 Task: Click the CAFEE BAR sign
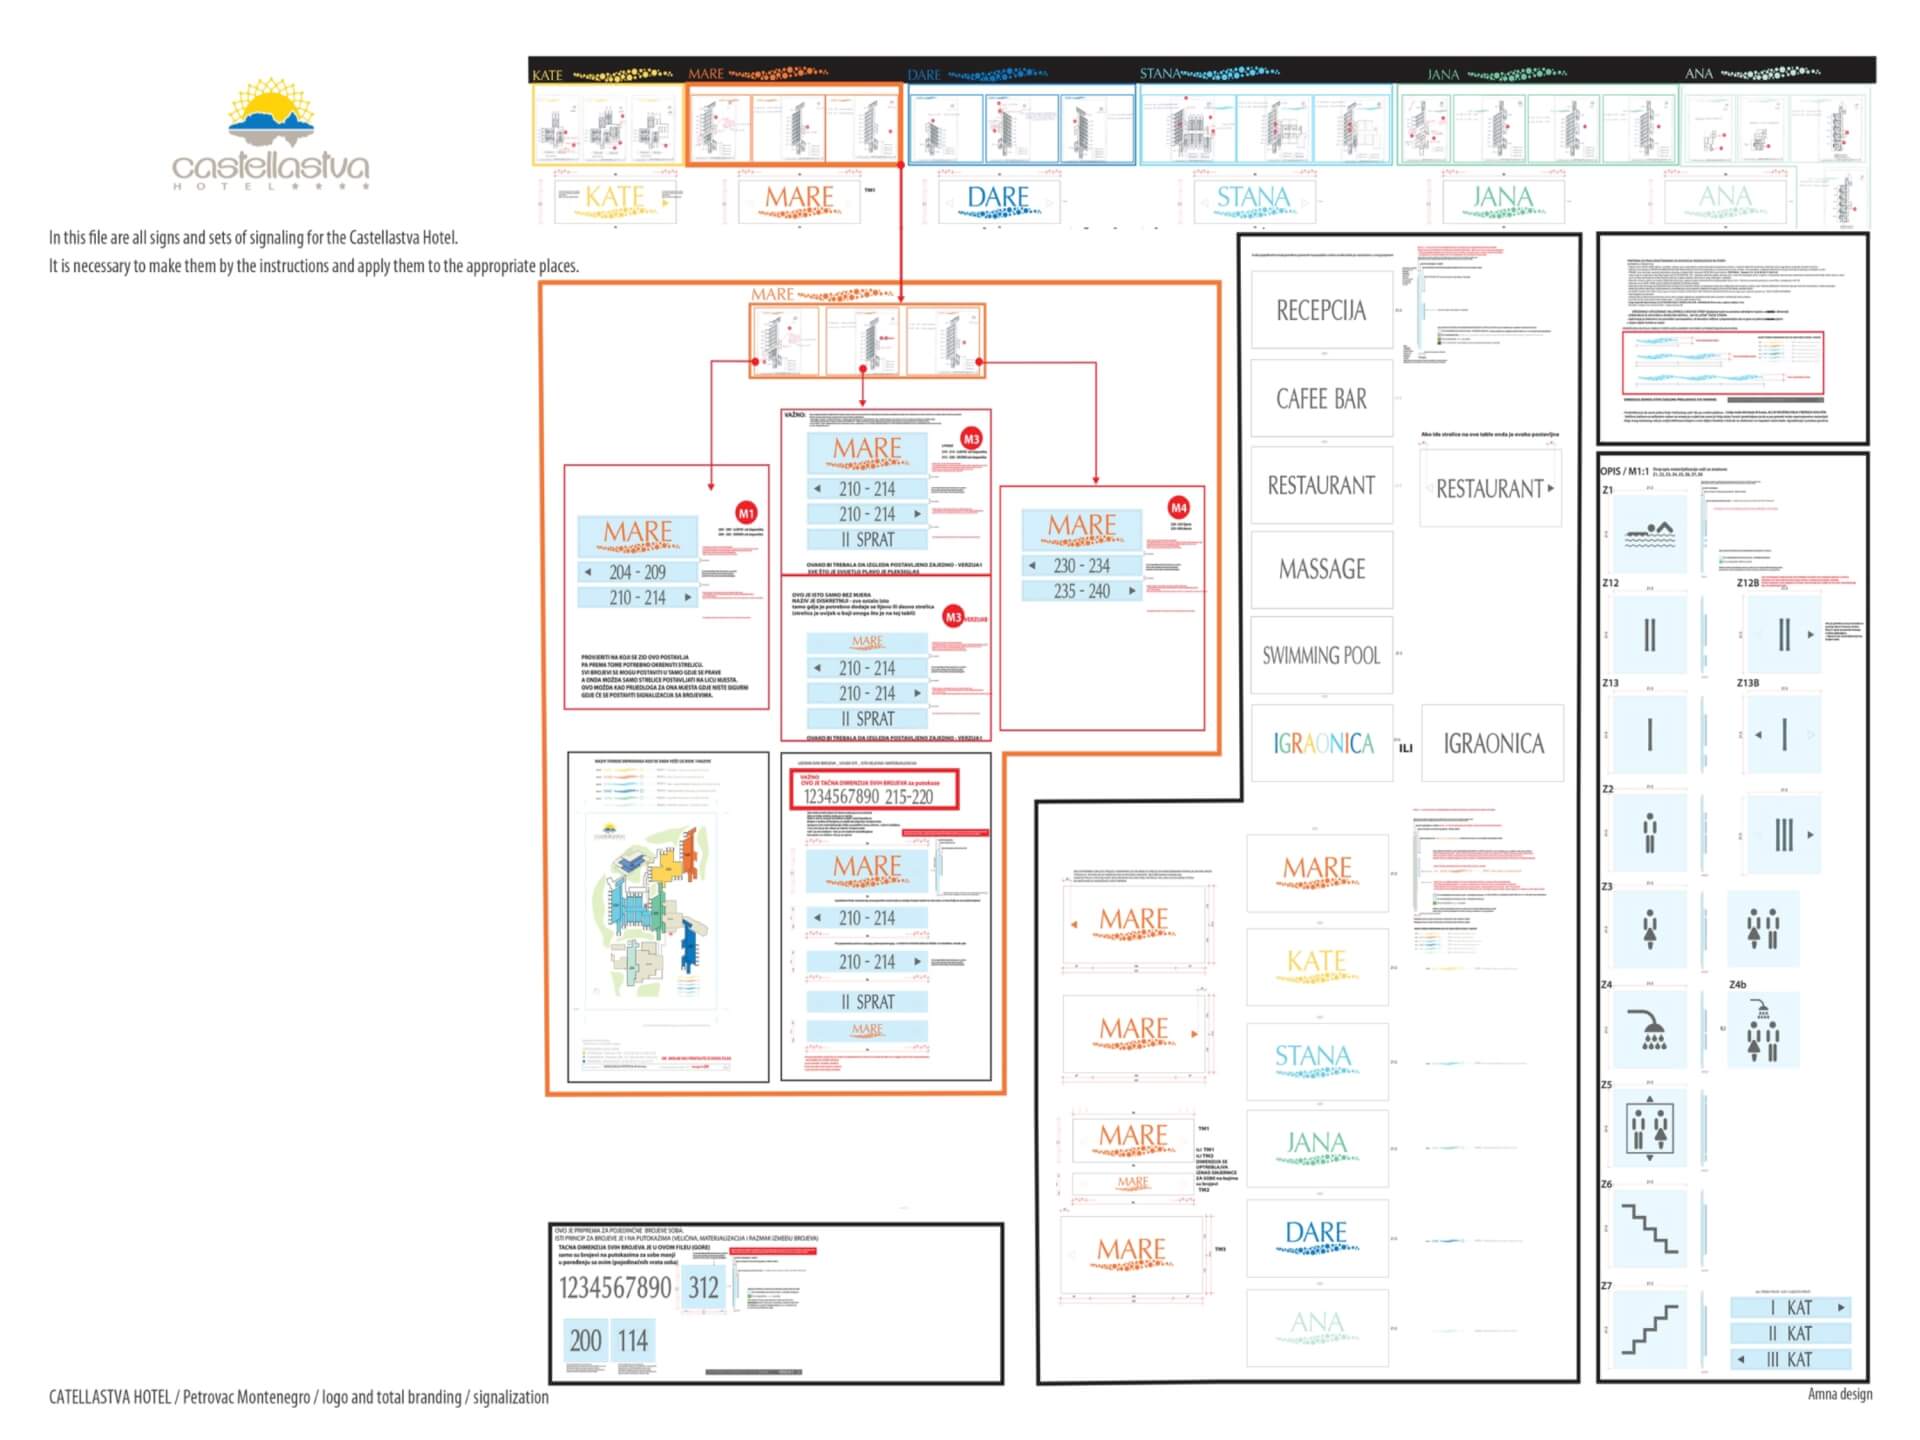click(1321, 398)
